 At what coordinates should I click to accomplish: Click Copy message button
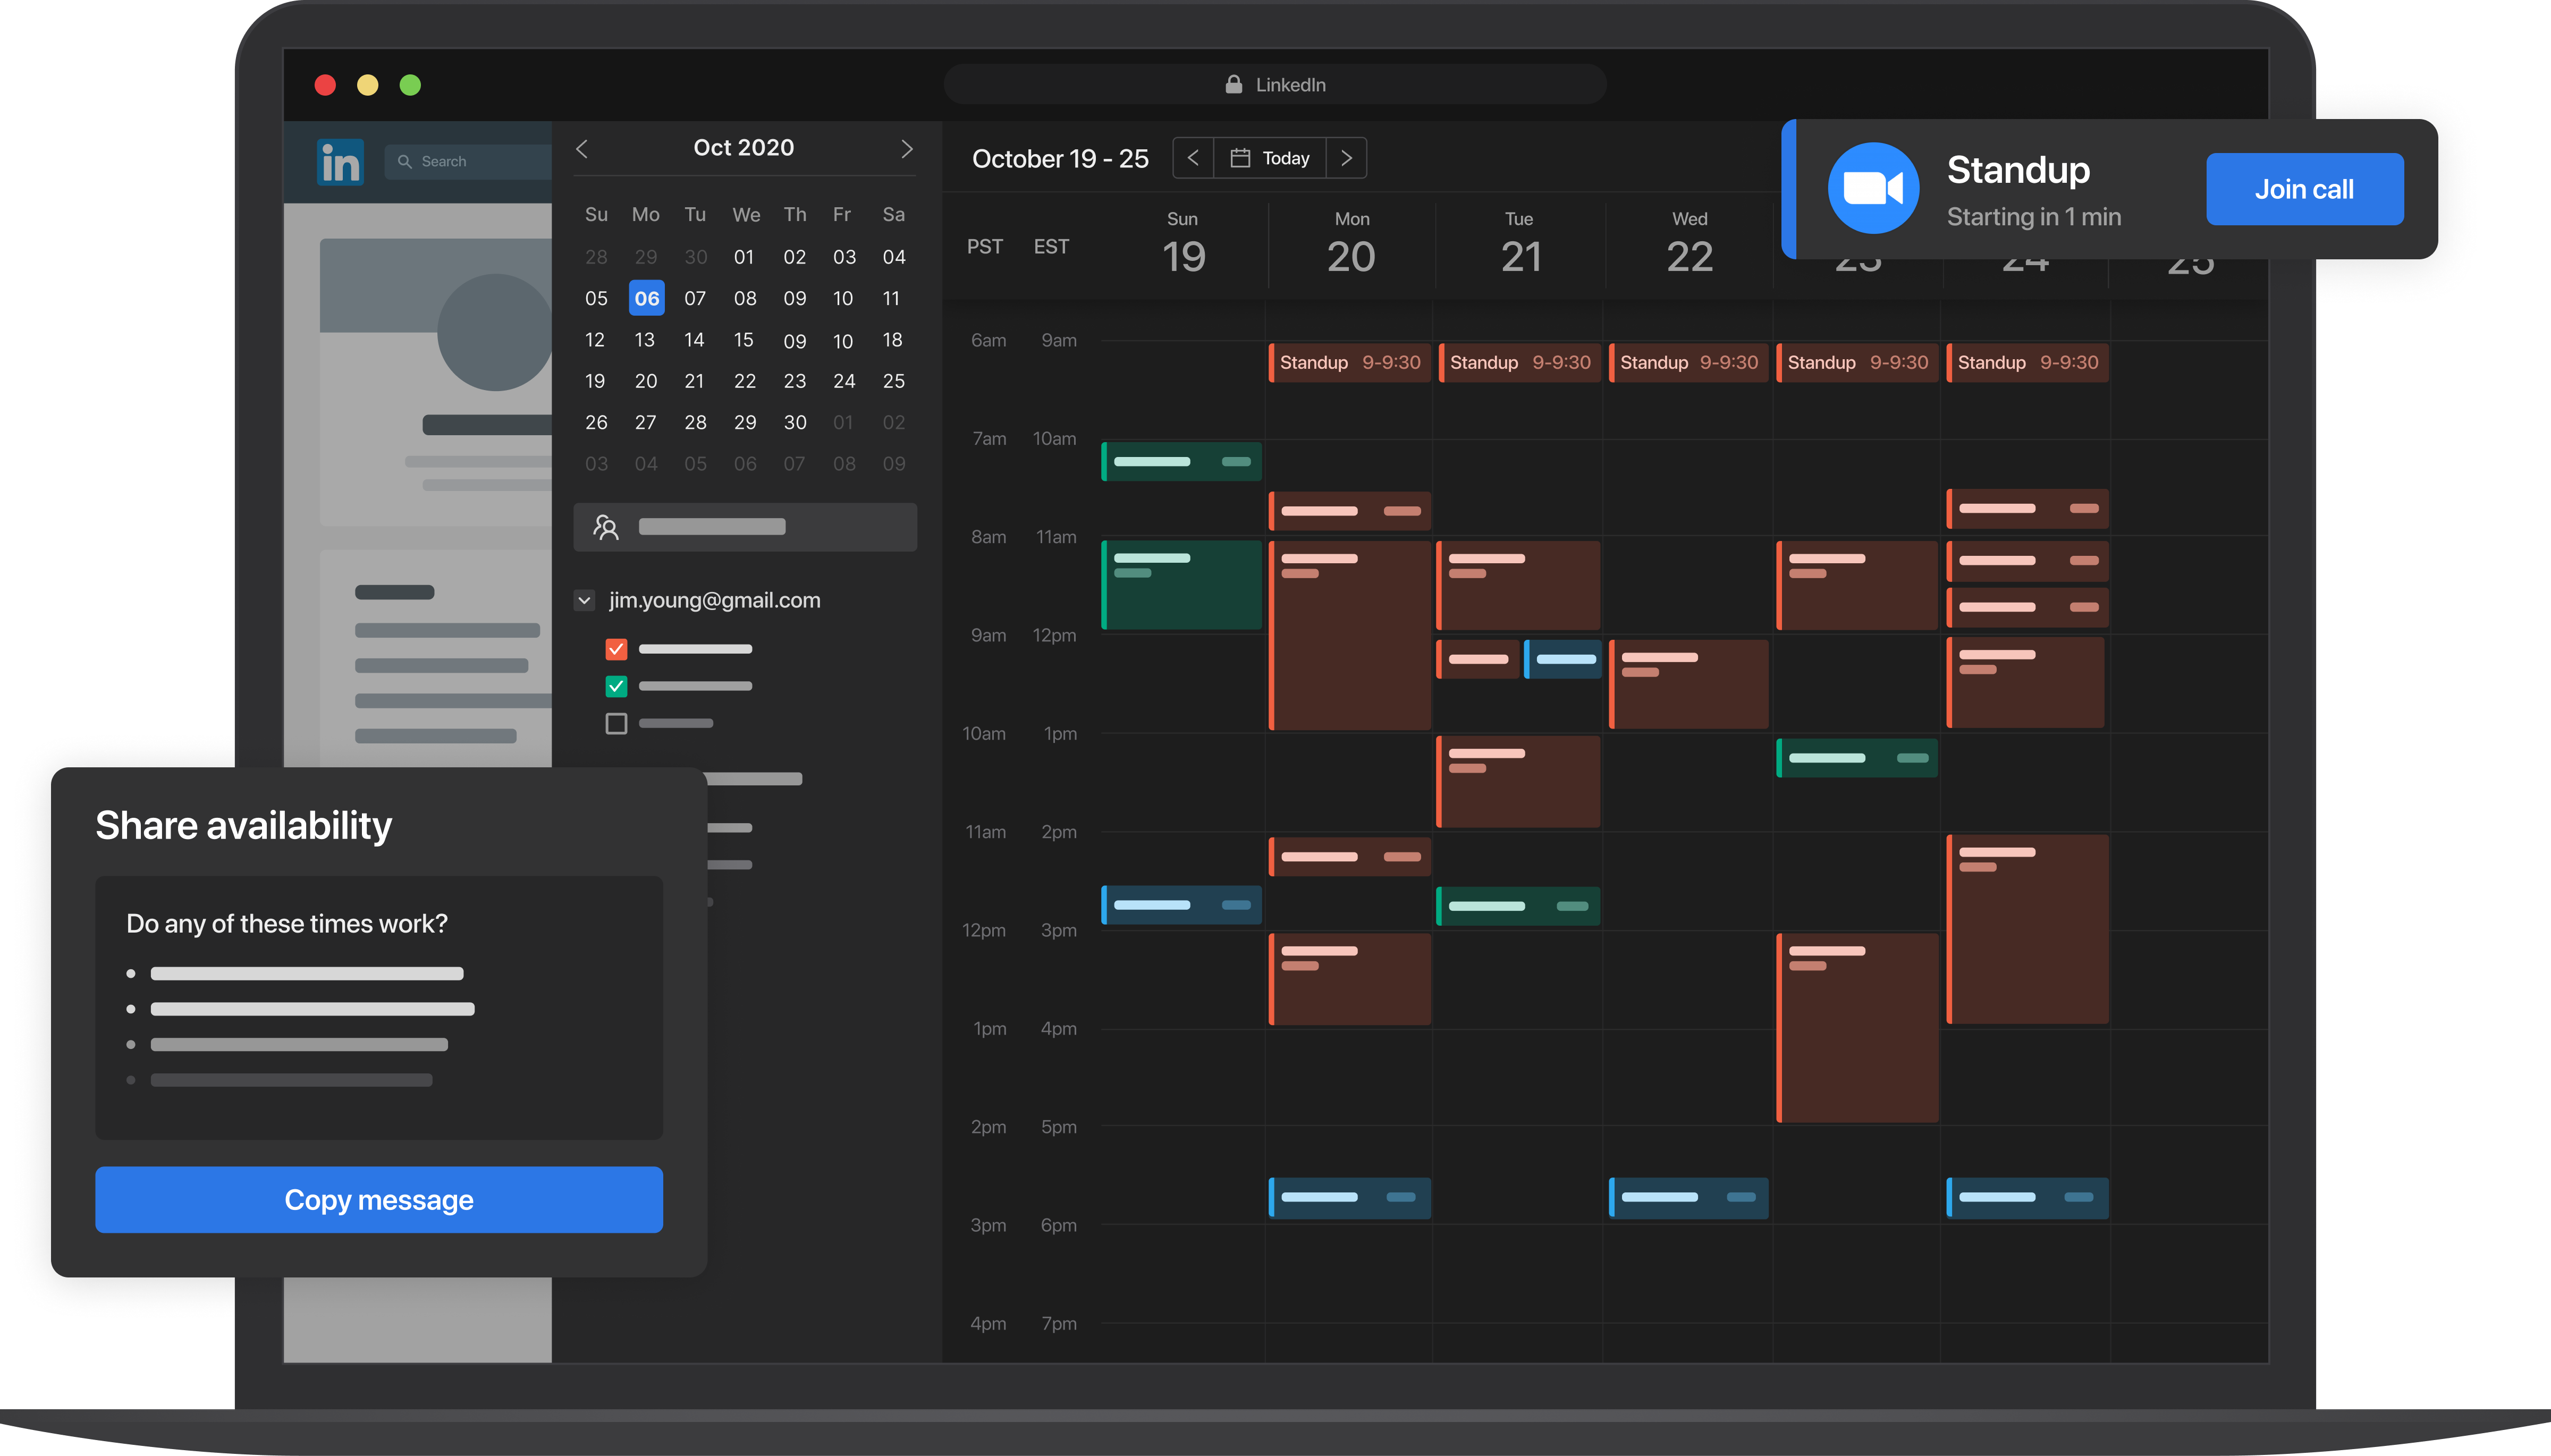coord(379,1199)
